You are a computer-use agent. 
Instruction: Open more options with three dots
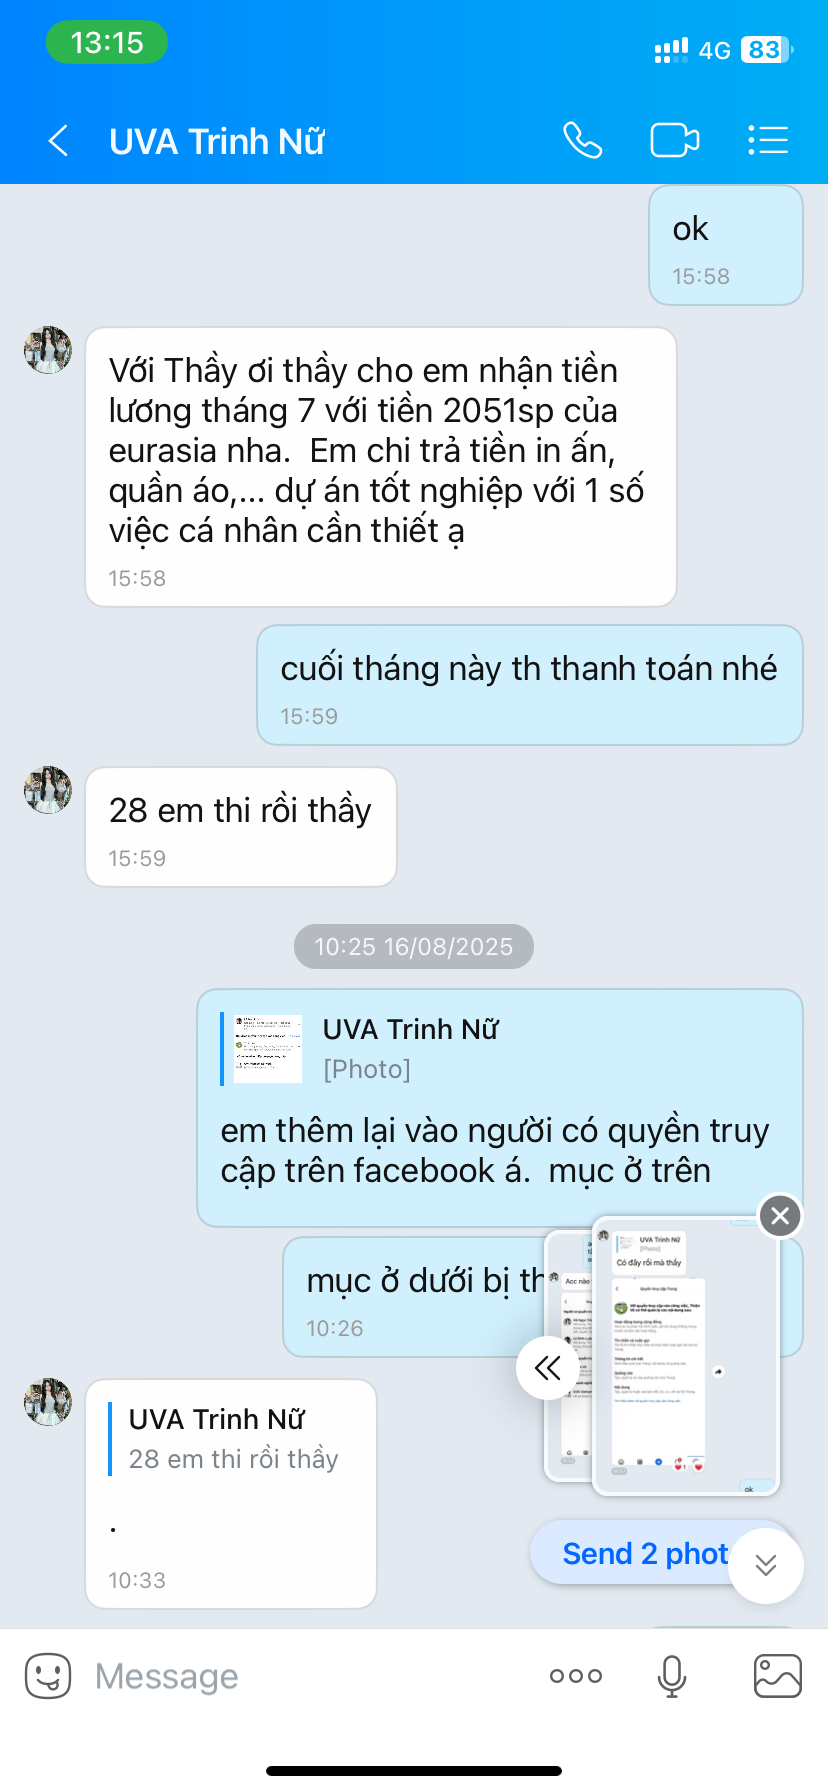tap(576, 1676)
